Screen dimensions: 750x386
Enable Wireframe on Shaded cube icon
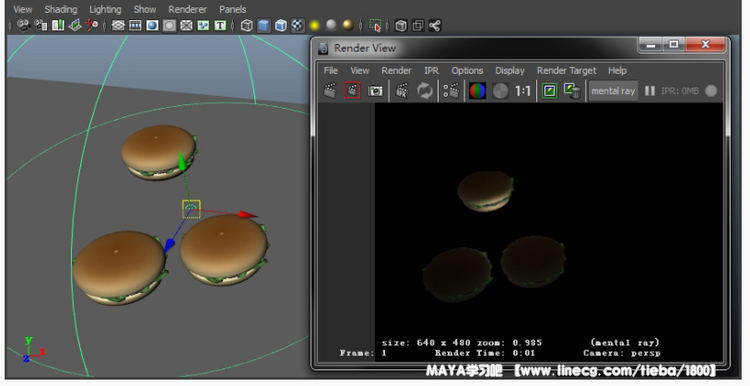pyautogui.click(x=281, y=25)
